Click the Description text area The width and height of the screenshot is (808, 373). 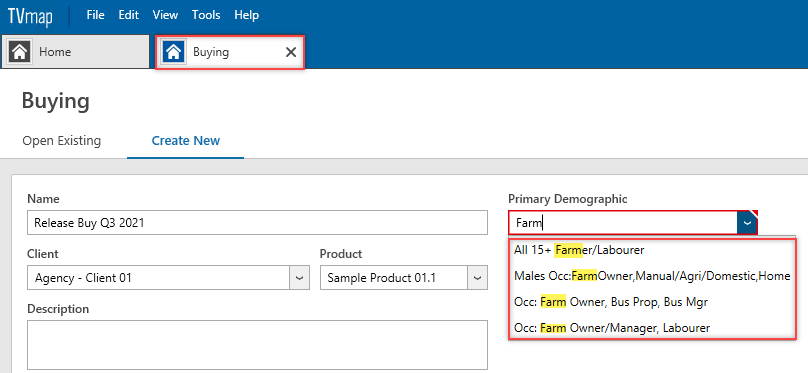[257, 345]
